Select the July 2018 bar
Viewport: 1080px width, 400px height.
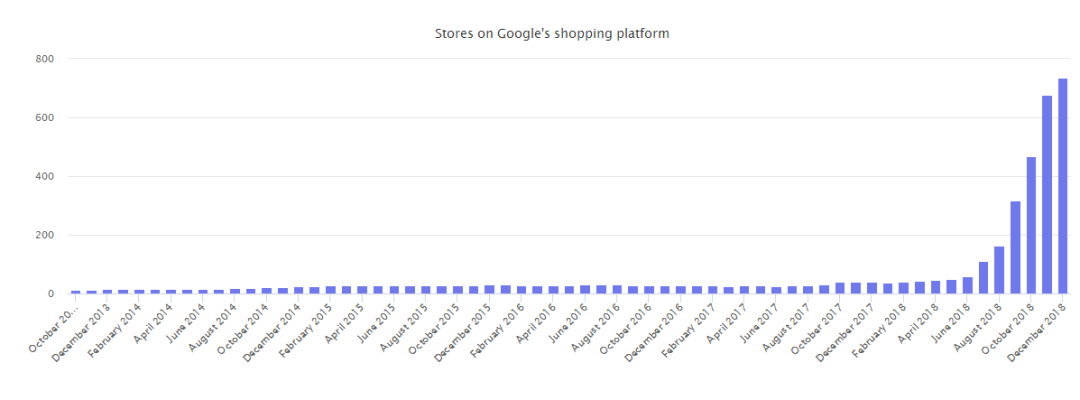click(x=983, y=278)
